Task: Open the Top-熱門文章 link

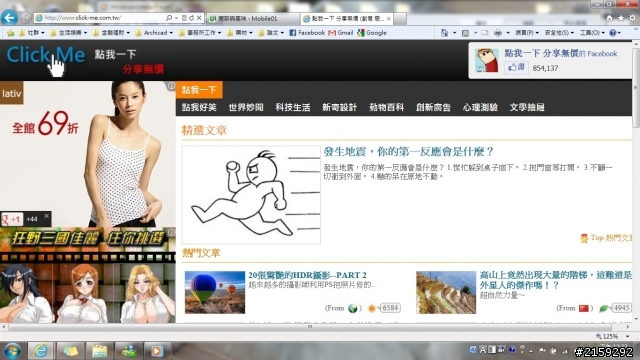Action: point(606,238)
